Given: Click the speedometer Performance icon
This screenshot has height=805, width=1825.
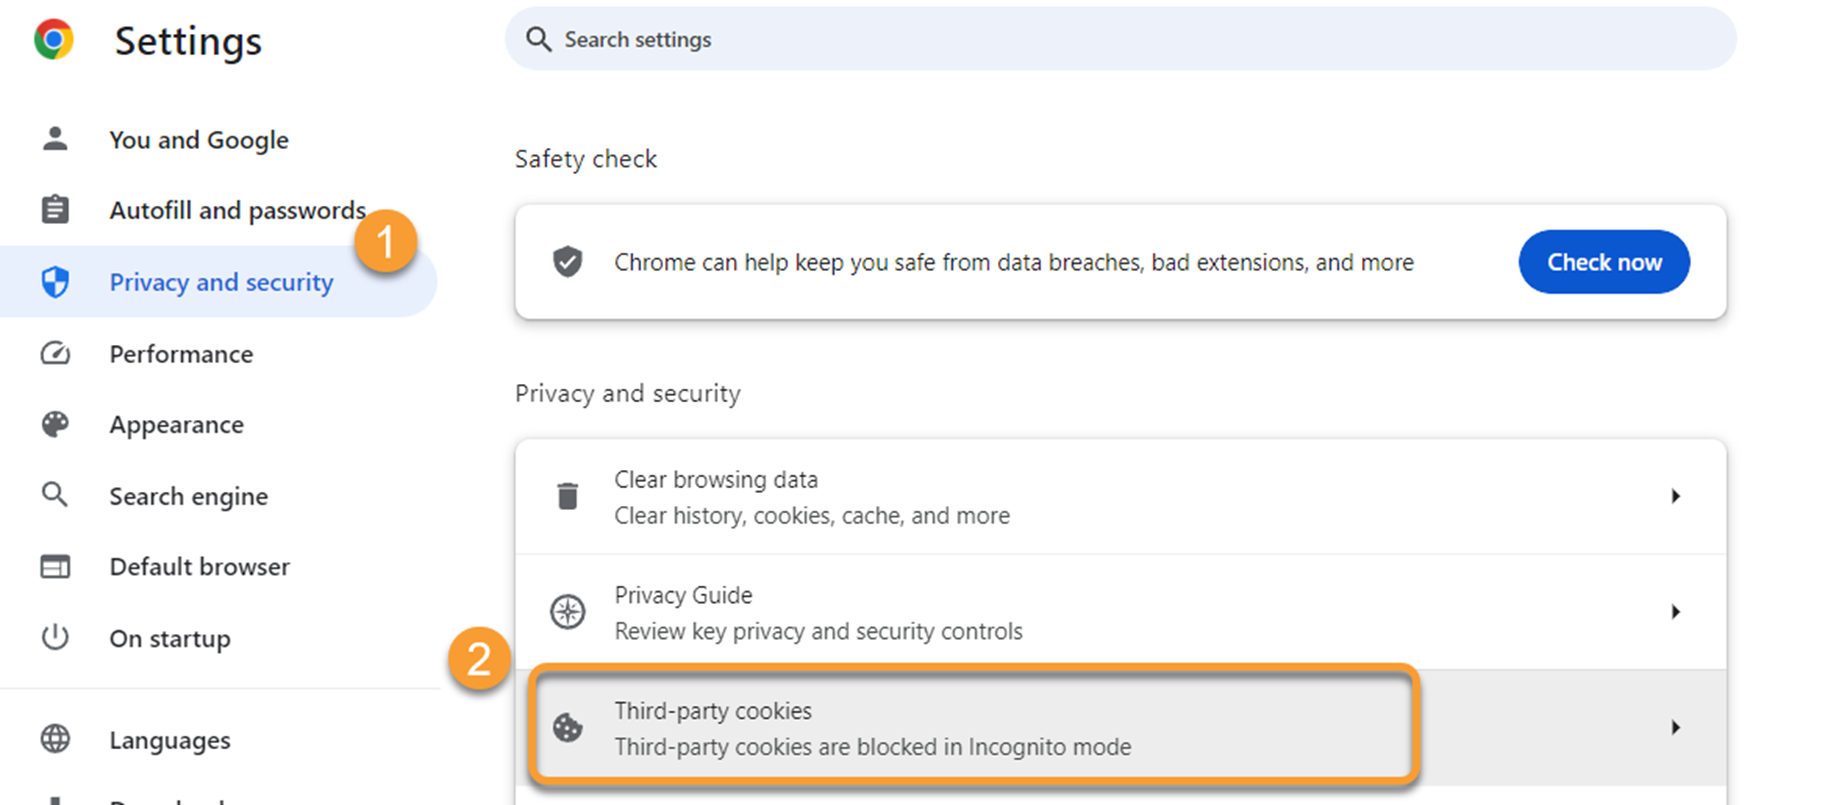Looking at the screenshot, I should click(x=55, y=353).
